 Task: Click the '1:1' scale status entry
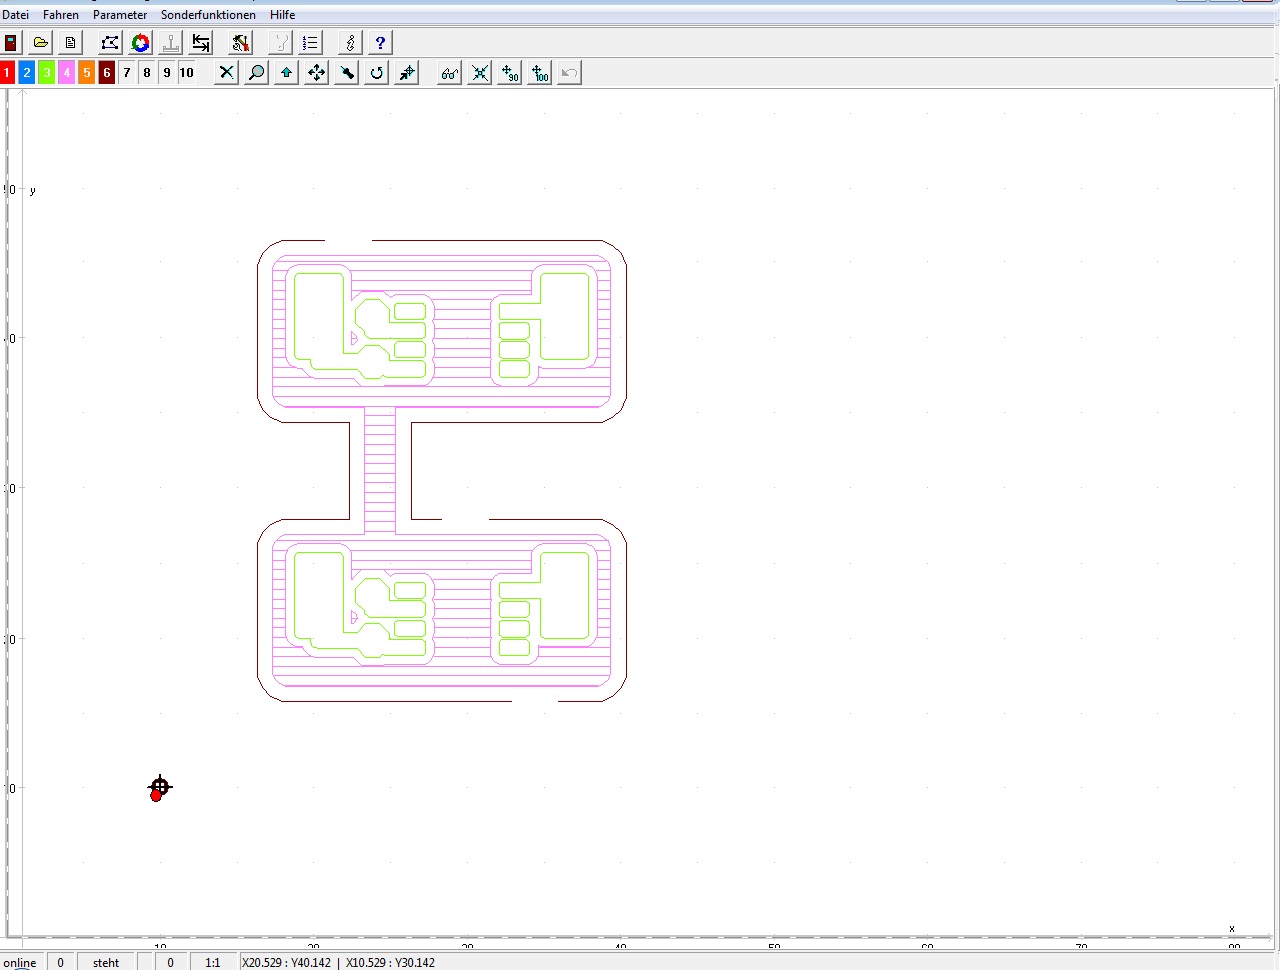(x=213, y=963)
